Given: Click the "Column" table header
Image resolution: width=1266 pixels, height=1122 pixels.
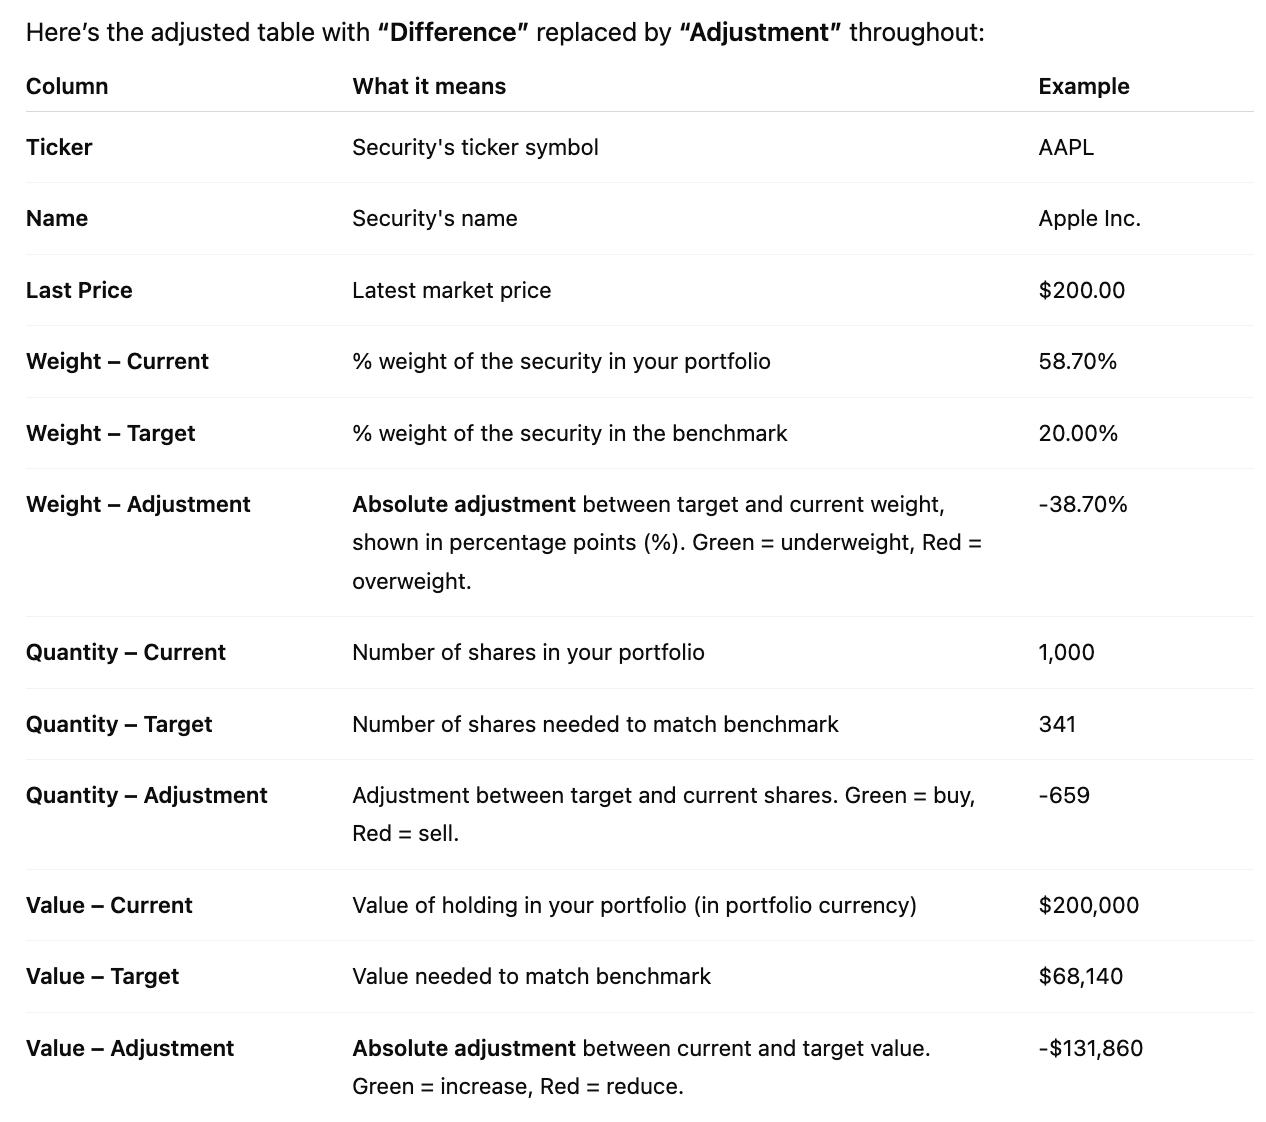Looking at the screenshot, I should (x=67, y=86).
